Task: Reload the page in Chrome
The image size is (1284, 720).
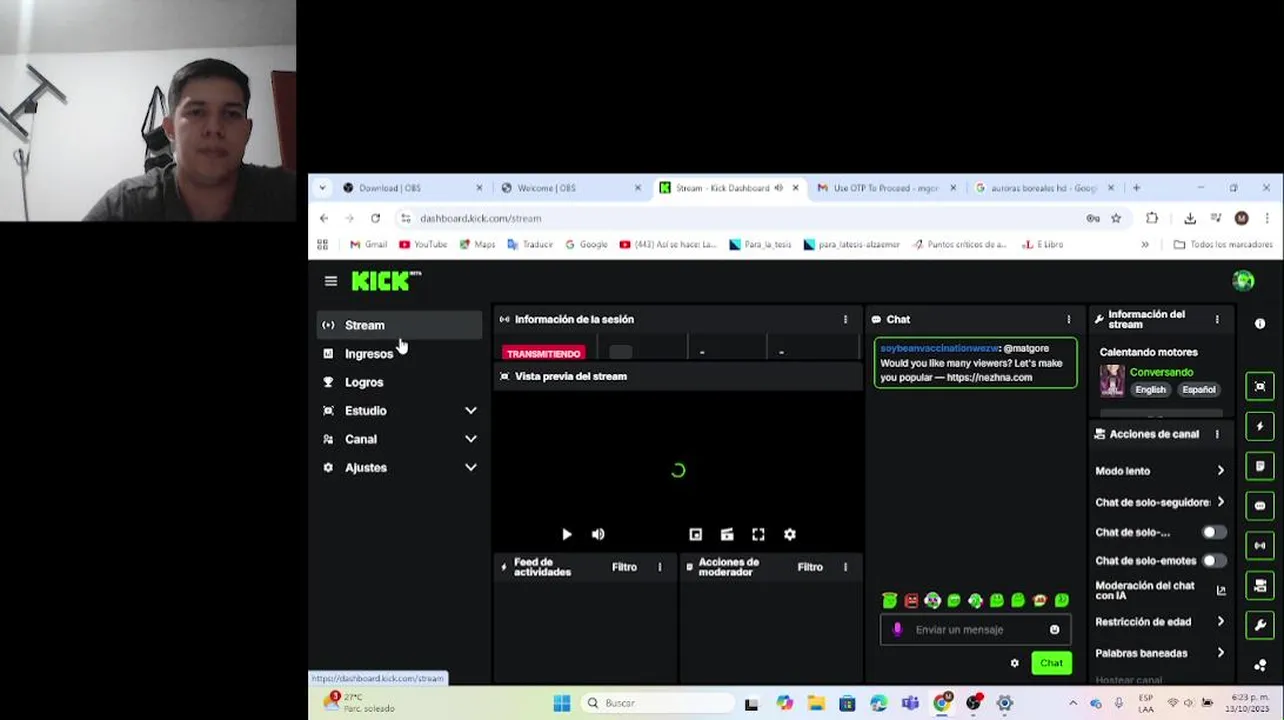Action: [x=375, y=218]
